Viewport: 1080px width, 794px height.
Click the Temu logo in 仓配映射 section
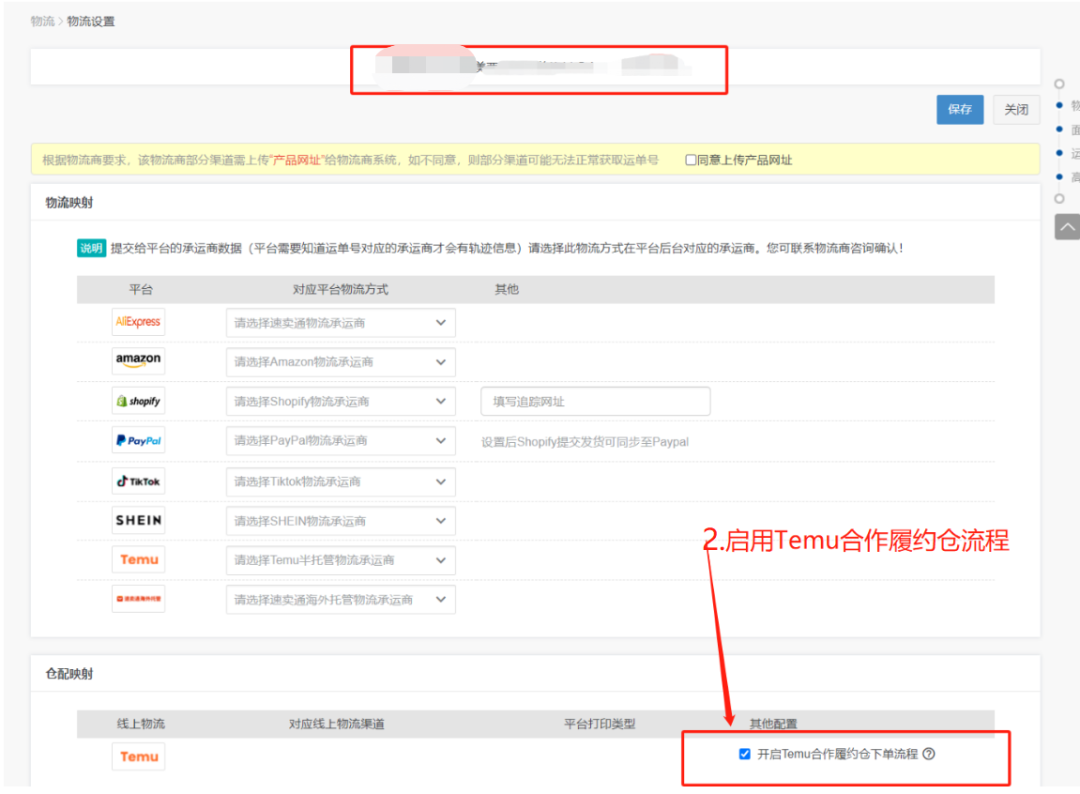coord(138,756)
